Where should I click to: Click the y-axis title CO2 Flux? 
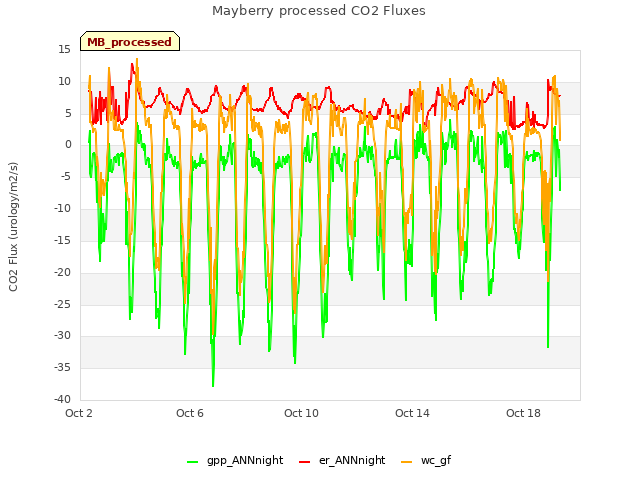pyautogui.click(x=13, y=227)
